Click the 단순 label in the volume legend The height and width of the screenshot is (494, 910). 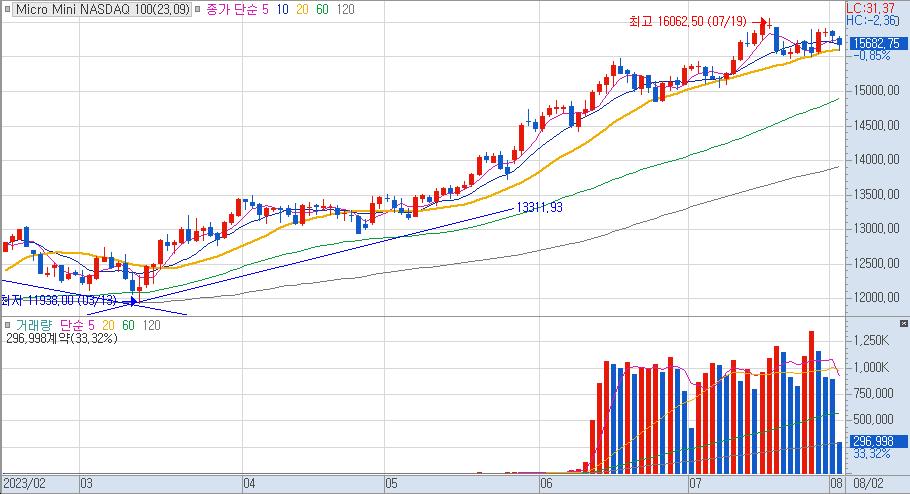pyautogui.click(x=72, y=325)
